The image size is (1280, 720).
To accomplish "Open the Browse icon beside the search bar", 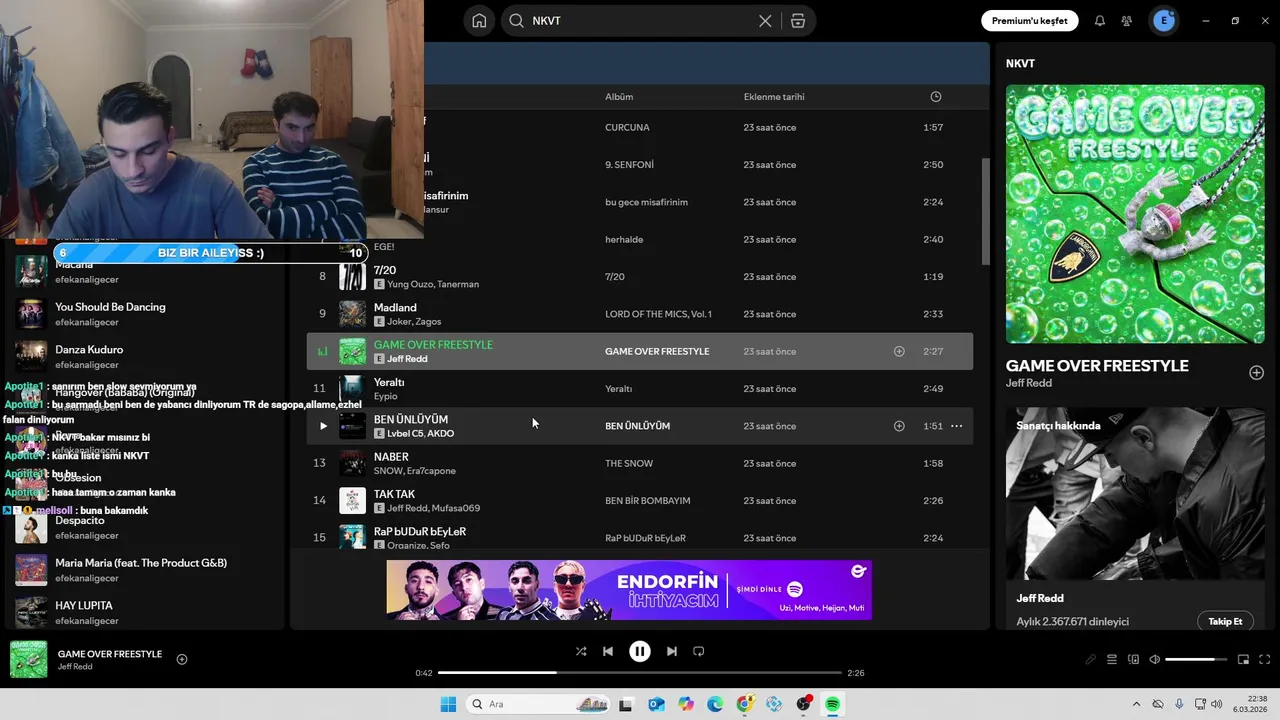I will [x=797, y=21].
